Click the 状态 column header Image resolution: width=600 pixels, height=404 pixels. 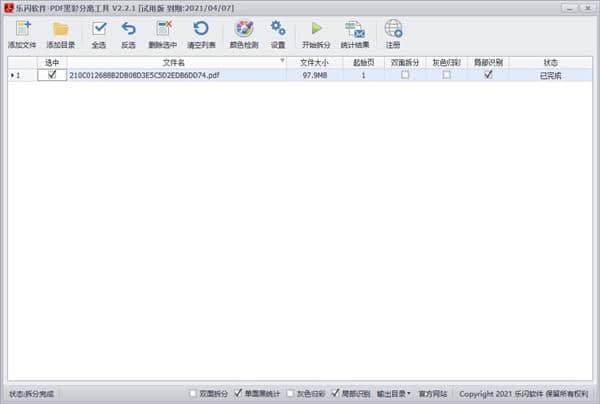coord(551,63)
